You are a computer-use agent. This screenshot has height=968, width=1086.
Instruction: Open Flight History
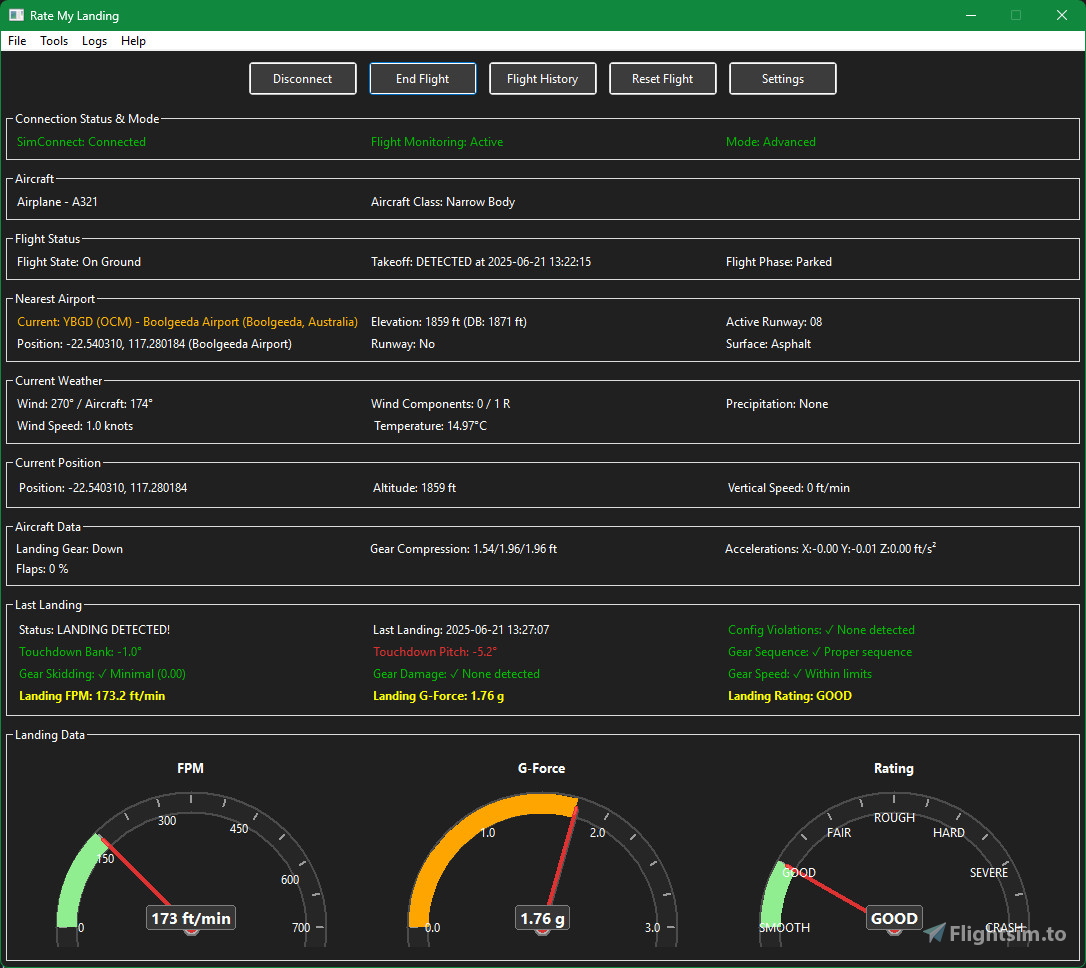point(542,78)
